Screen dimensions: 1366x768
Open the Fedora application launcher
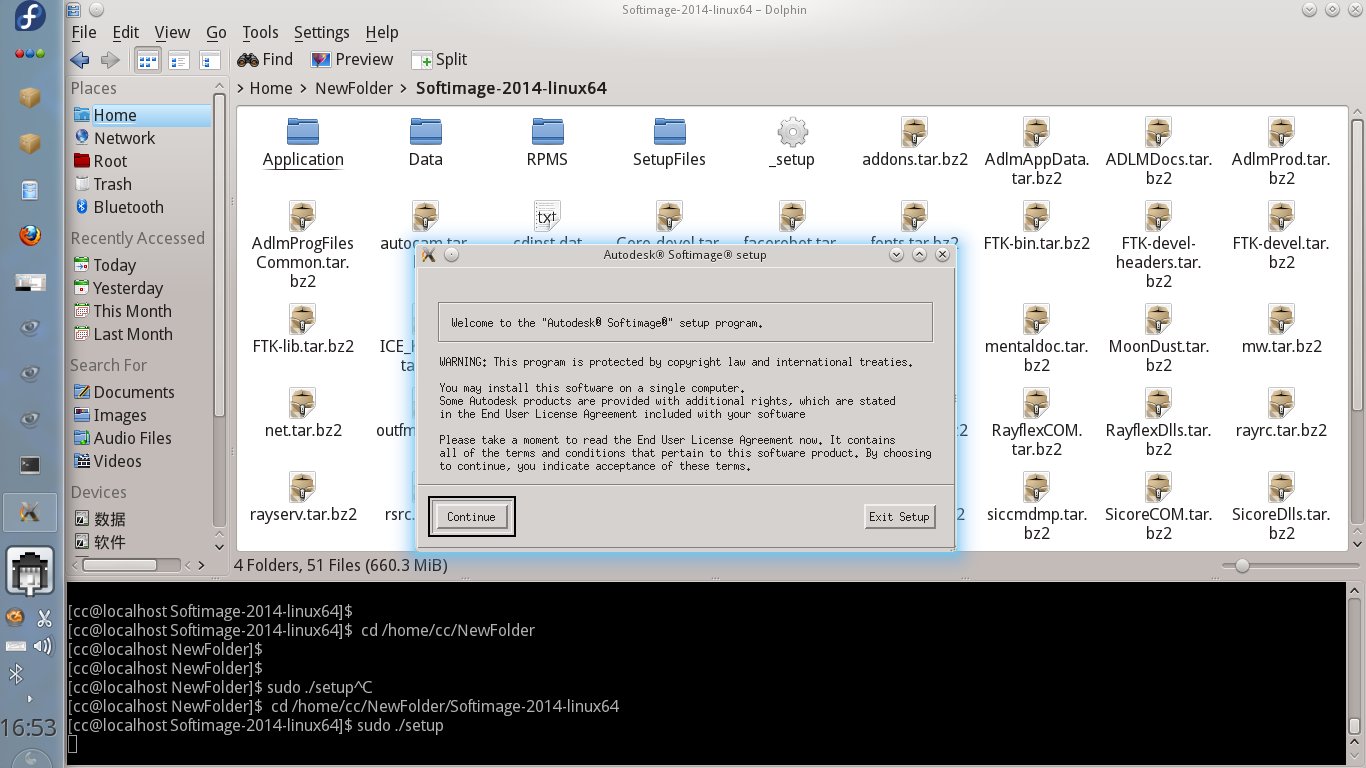(30, 18)
